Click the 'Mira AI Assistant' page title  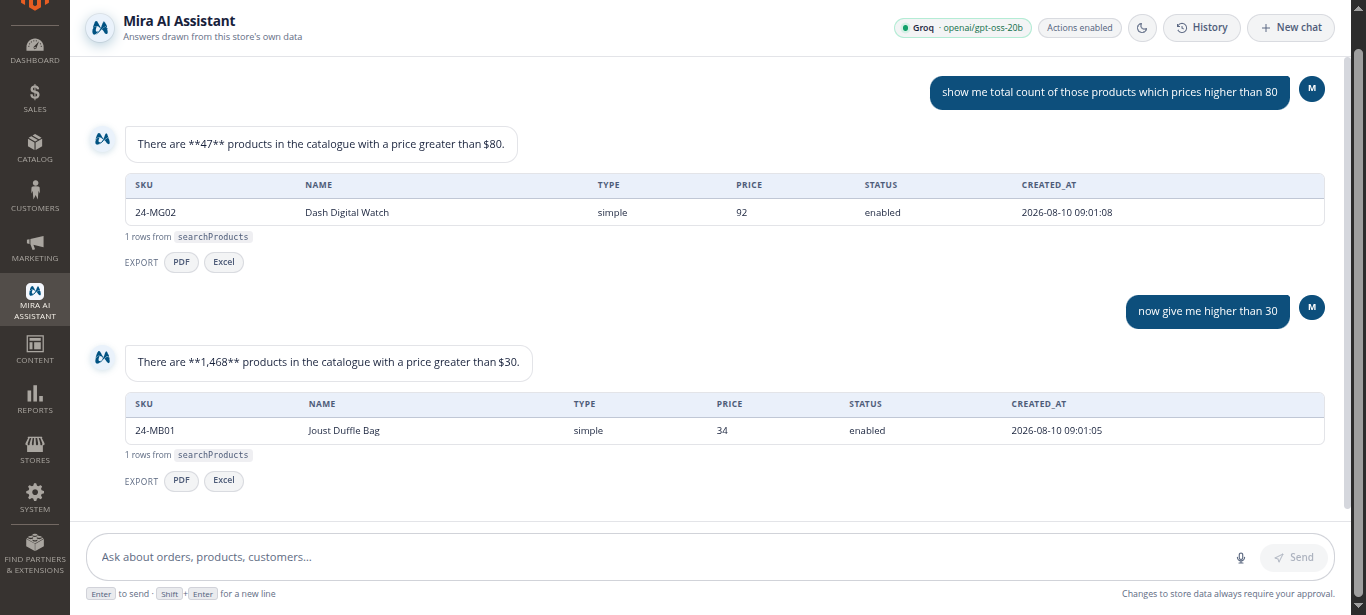coord(180,21)
